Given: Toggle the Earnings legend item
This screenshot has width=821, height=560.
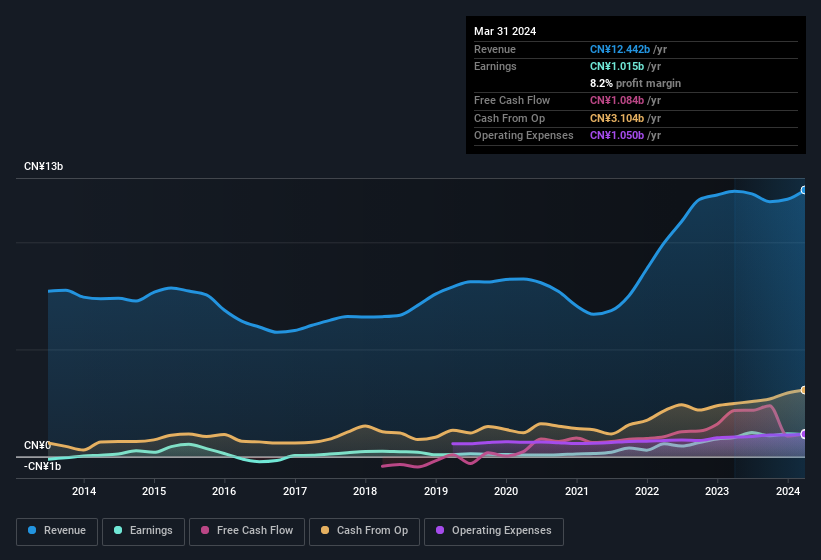Looking at the screenshot, I should coord(143,531).
